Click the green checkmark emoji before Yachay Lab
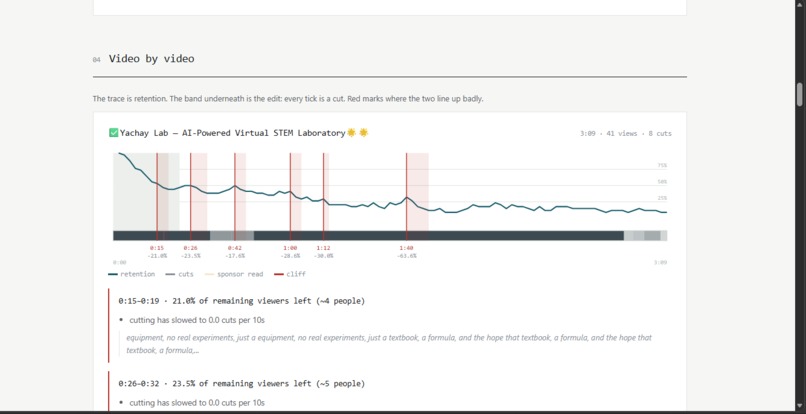Viewport: 806px width, 414px height. click(x=114, y=133)
